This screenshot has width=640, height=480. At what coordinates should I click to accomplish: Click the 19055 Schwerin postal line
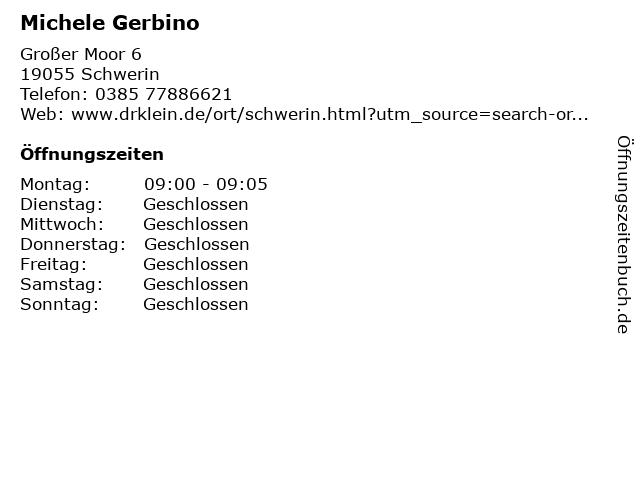coord(90,74)
